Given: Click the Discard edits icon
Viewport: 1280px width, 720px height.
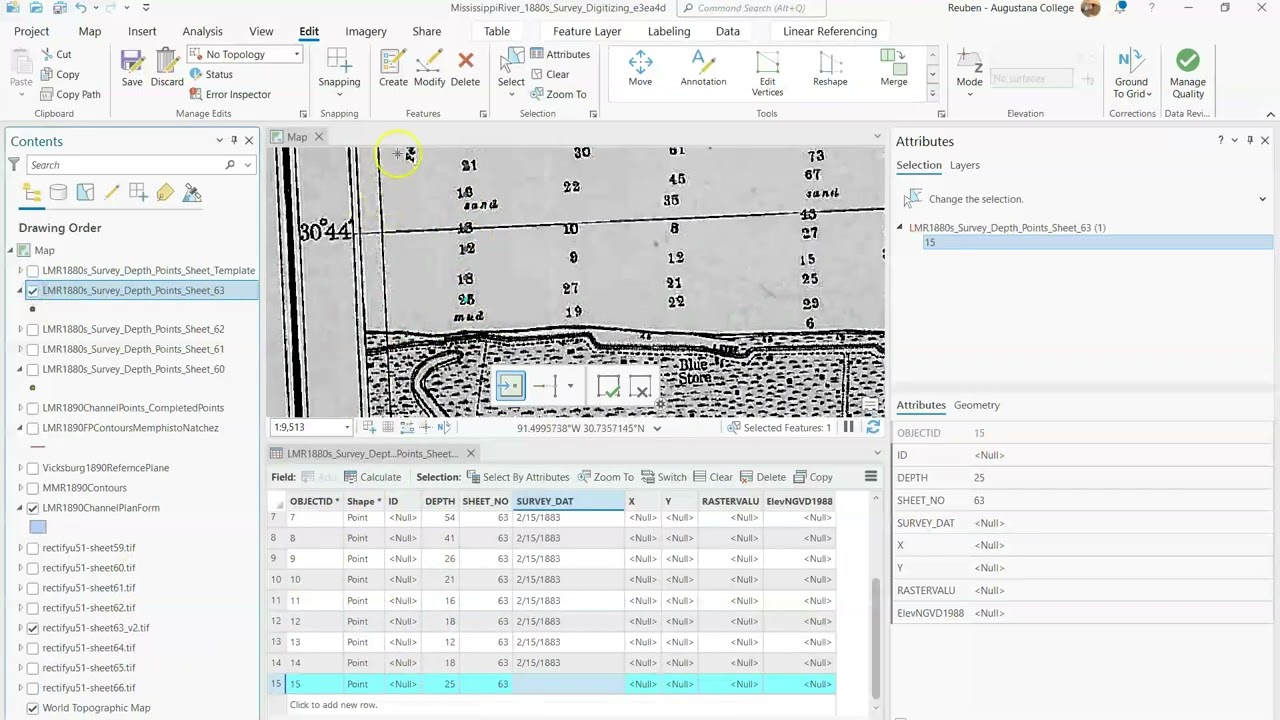Looking at the screenshot, I should pyautogui.click(x=167, y=62).
